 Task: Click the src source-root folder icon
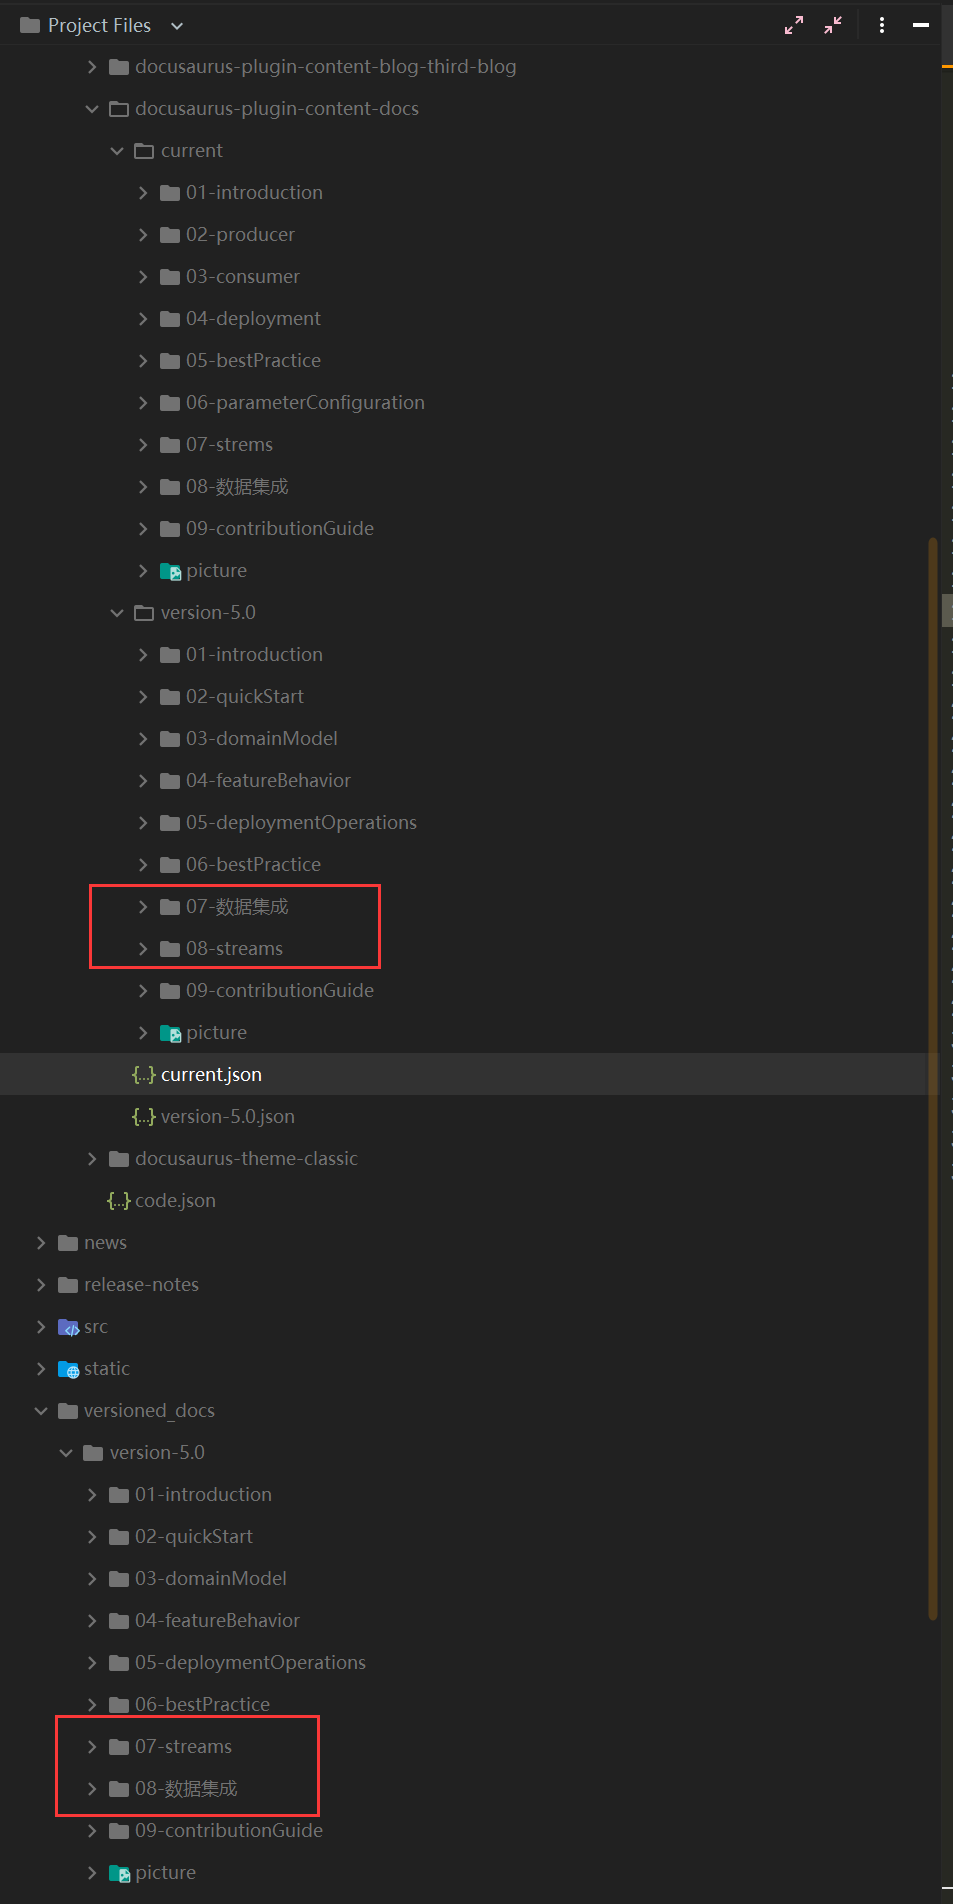(69, 1327)
